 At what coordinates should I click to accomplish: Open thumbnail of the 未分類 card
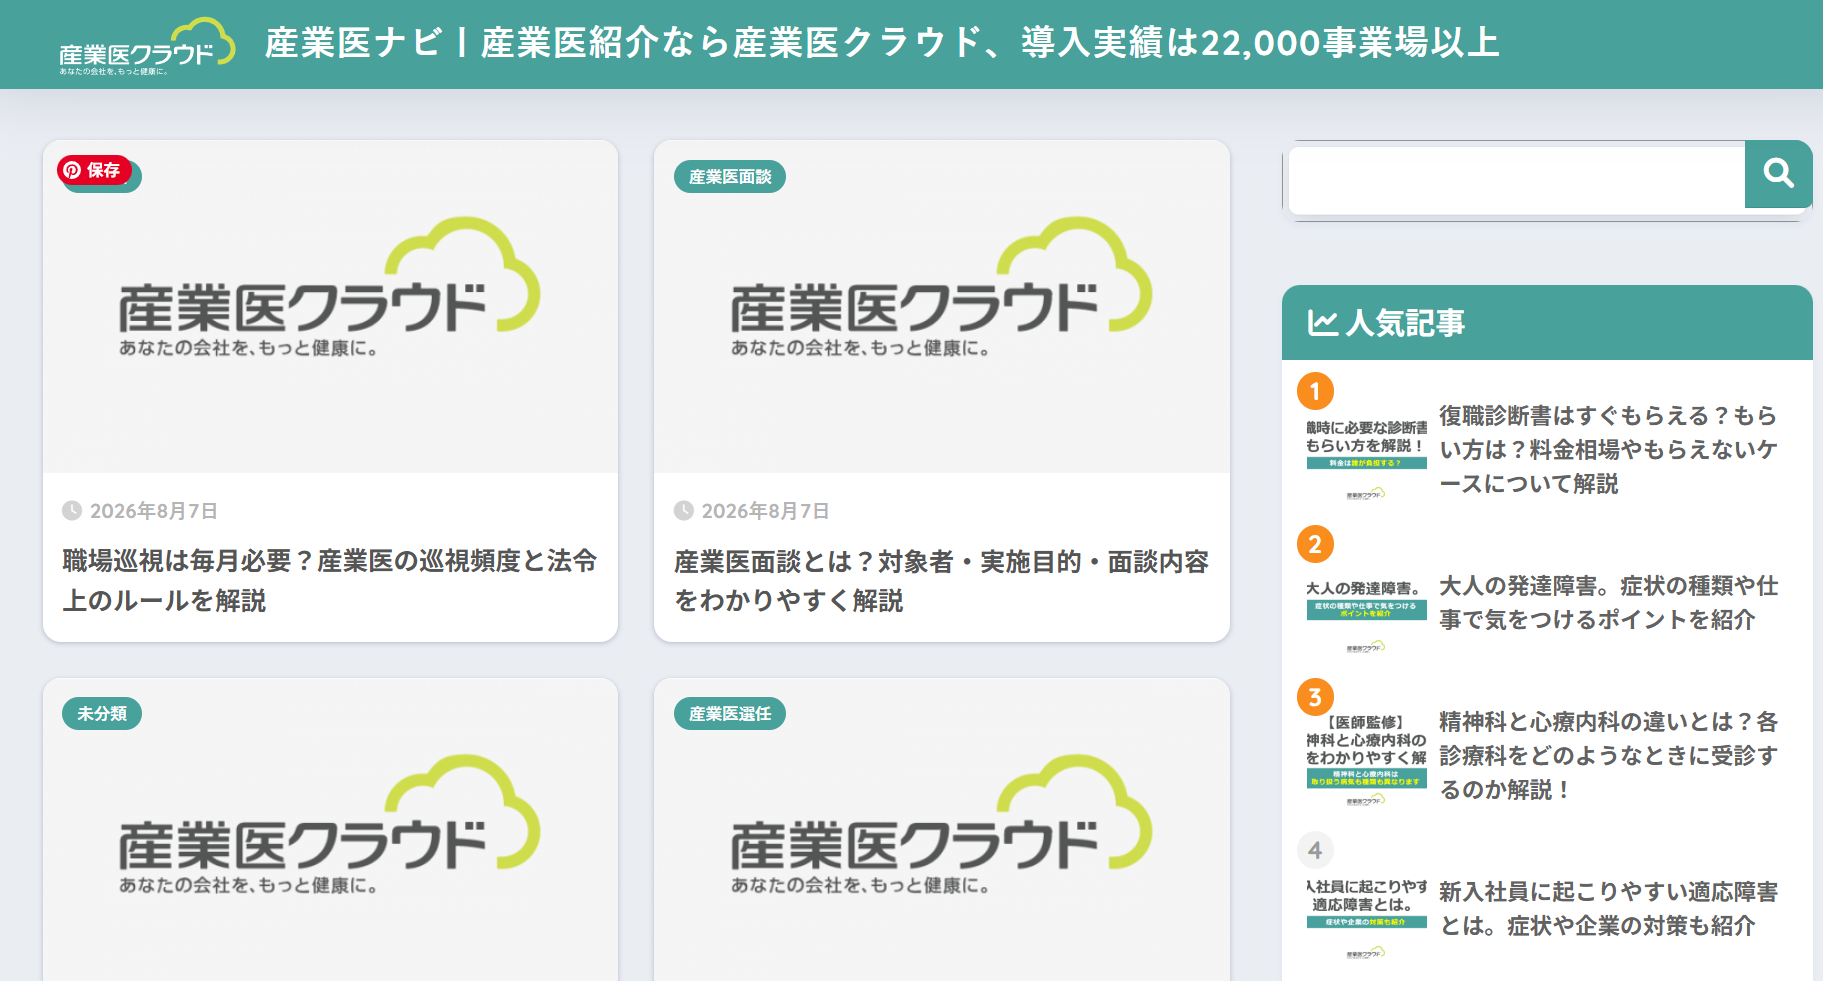330,830
